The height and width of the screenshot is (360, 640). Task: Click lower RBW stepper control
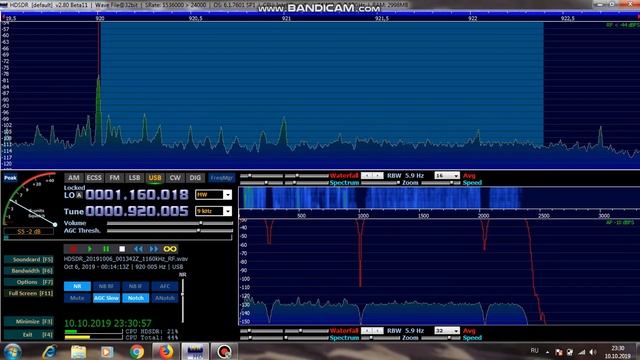pyautogui.click(x=372, y=331)
